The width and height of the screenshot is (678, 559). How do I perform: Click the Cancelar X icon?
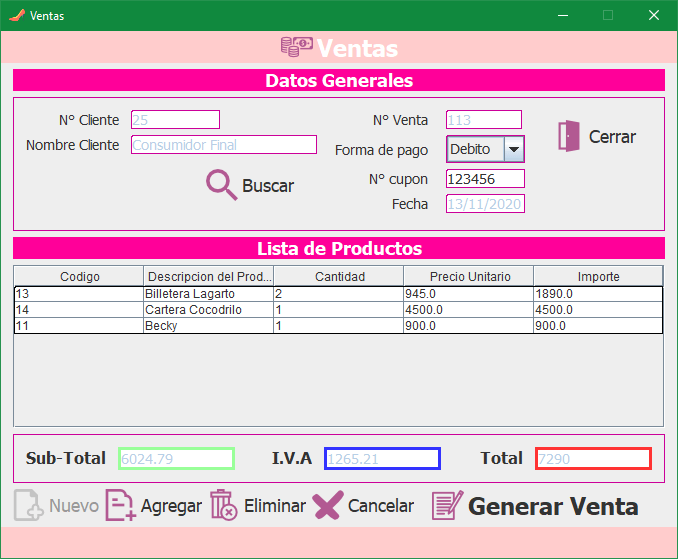(x=327, y=506)
